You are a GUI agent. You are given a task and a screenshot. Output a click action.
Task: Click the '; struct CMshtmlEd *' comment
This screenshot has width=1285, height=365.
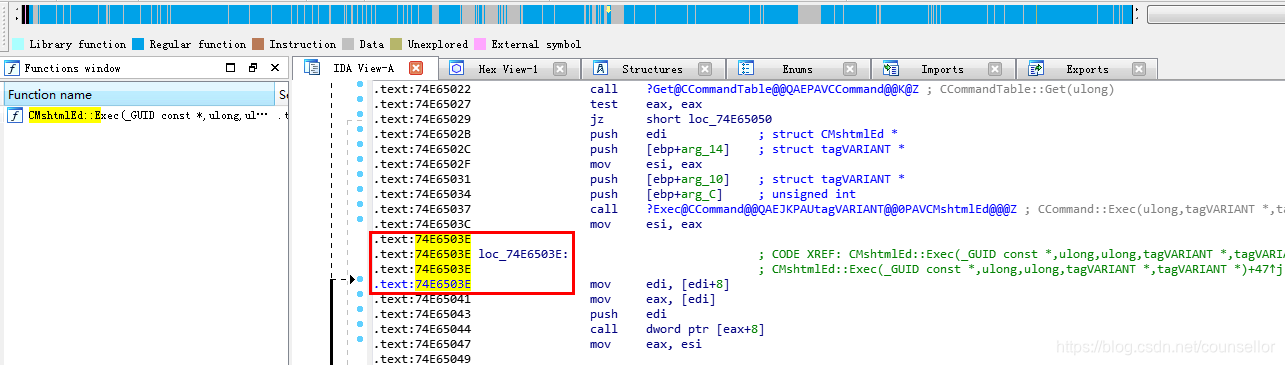coord(828,134)
